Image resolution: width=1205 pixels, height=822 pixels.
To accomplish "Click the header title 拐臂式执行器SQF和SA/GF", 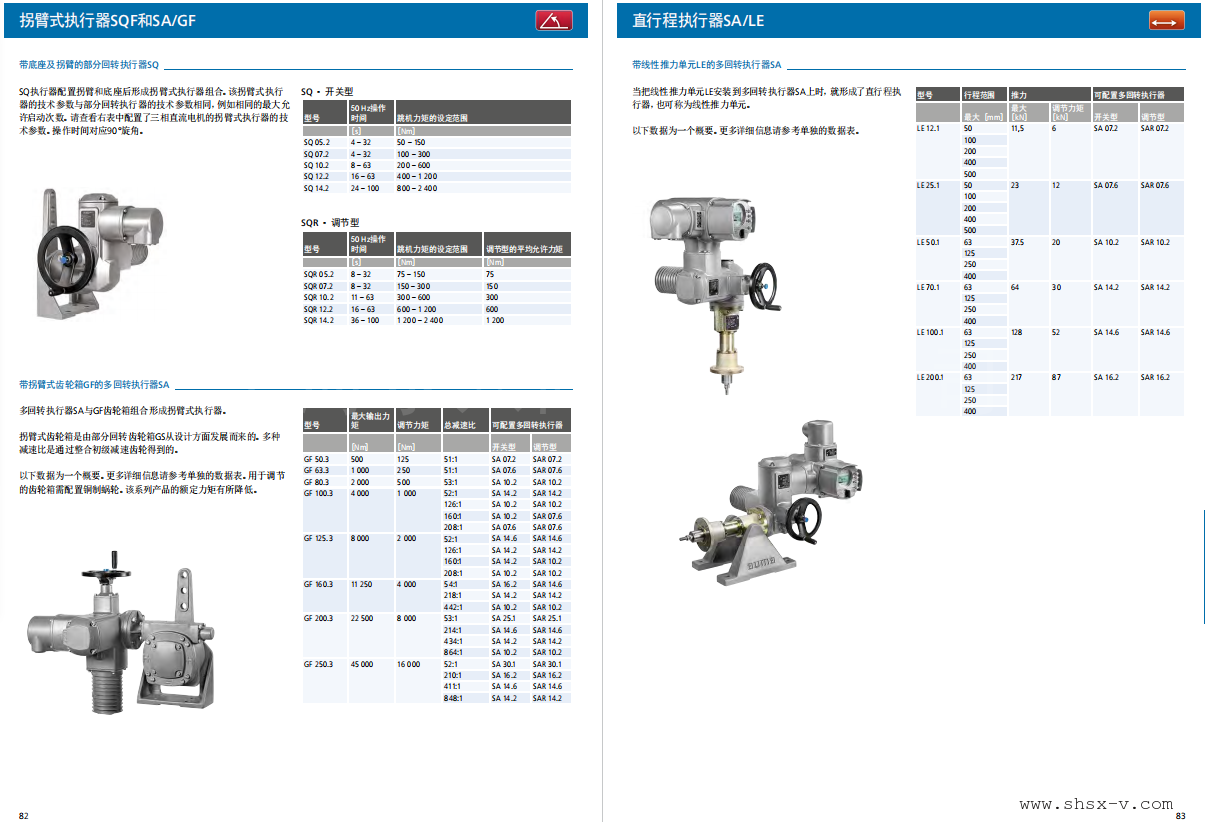I will (108, 20).
